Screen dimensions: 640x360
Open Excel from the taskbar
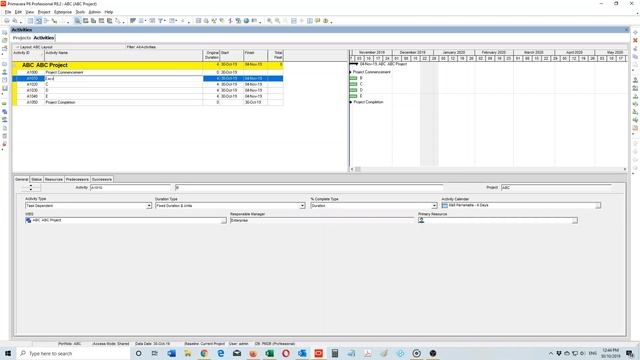[x=269, y=353]
